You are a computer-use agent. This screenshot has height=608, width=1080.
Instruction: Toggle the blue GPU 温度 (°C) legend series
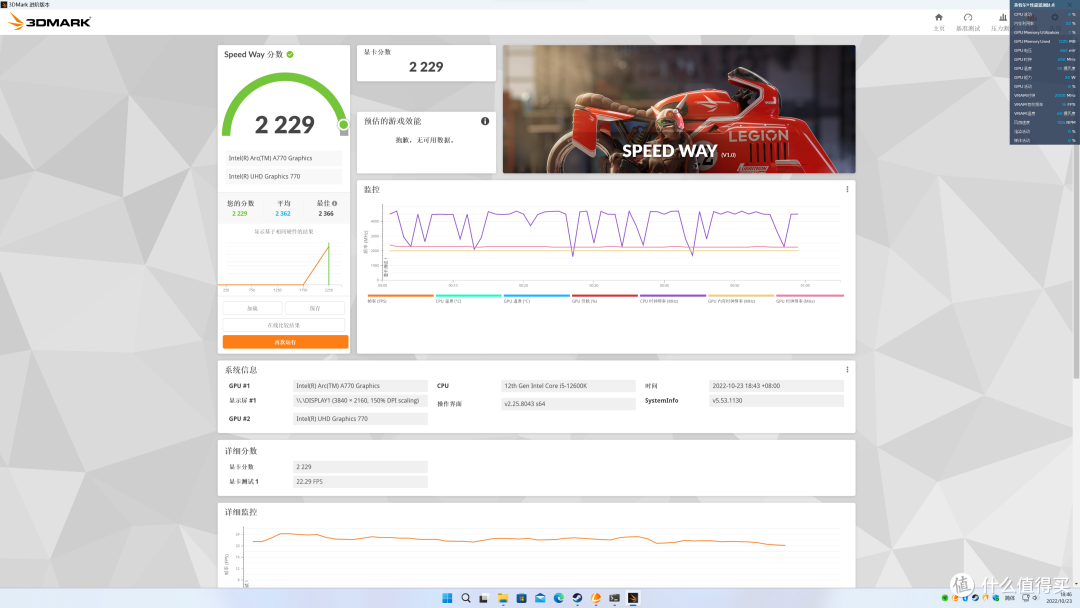(x=537, y=298)
